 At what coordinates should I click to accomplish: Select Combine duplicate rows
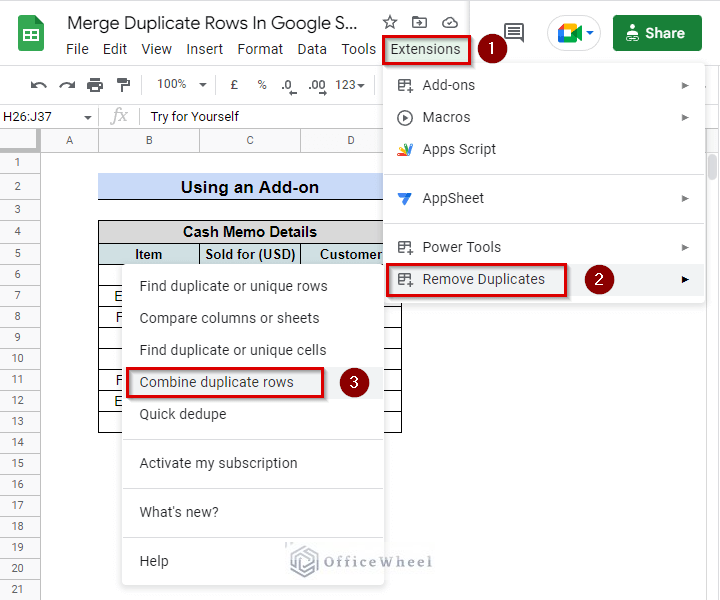click(253, 382)
